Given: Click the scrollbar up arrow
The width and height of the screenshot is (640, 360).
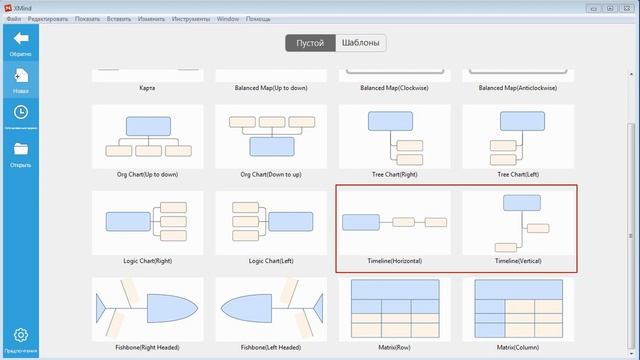Looking at the screenshot, I should [631, 75].
